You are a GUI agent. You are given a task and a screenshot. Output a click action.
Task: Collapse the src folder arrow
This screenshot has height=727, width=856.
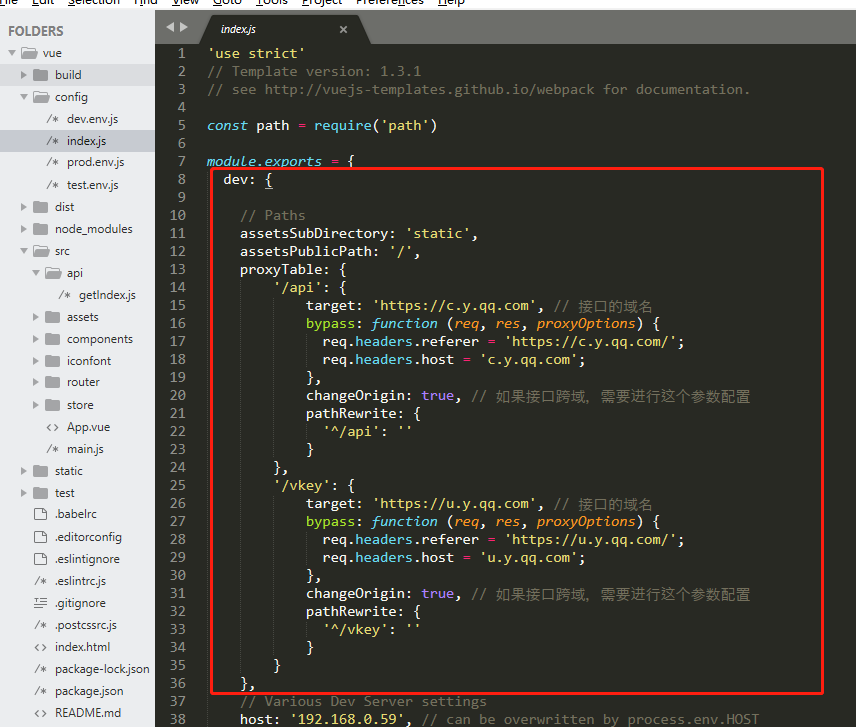pos(24,251)
